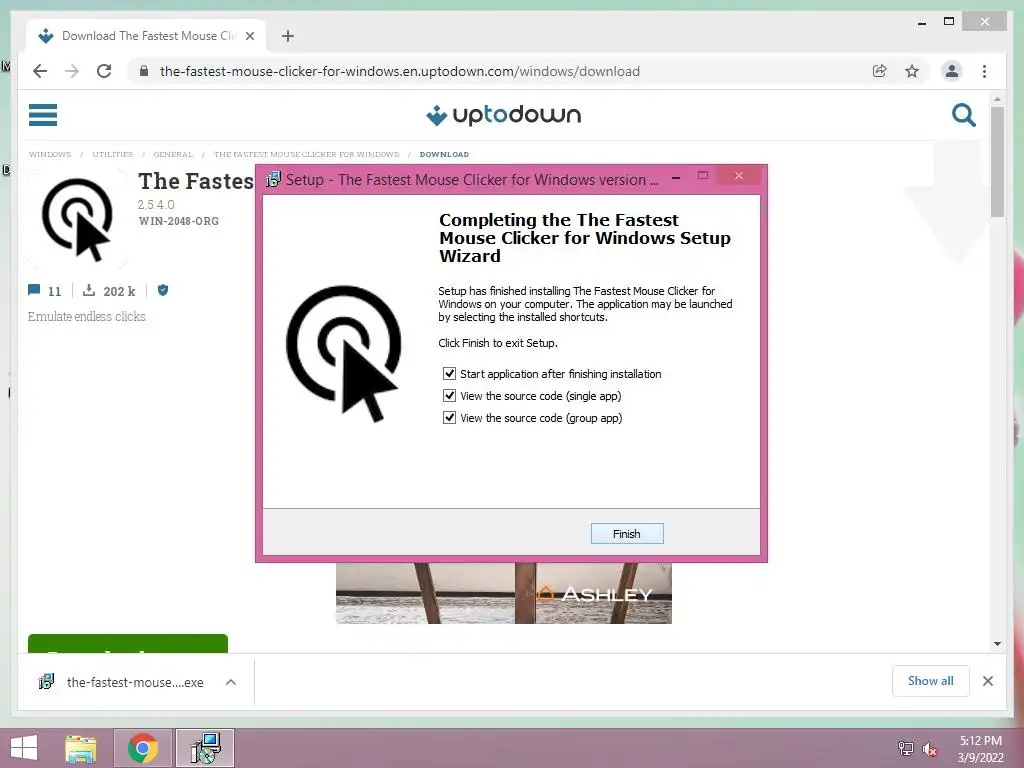Maximize the Chrome window

point(949,22)
